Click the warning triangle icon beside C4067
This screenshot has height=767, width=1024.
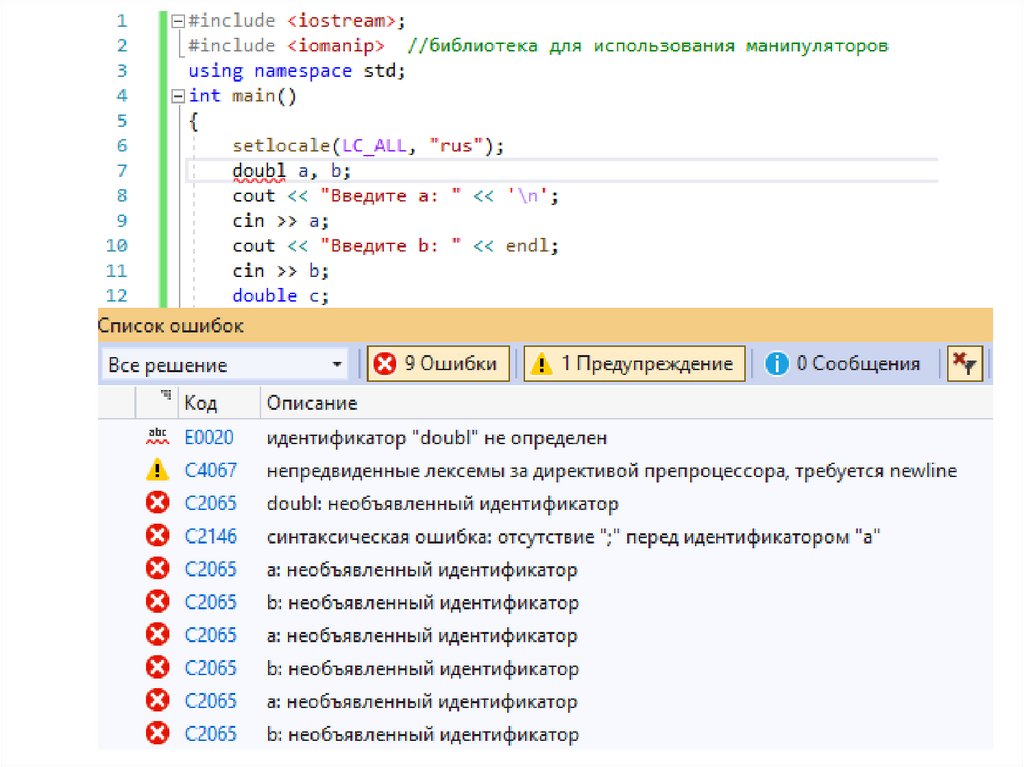(157, 470)
